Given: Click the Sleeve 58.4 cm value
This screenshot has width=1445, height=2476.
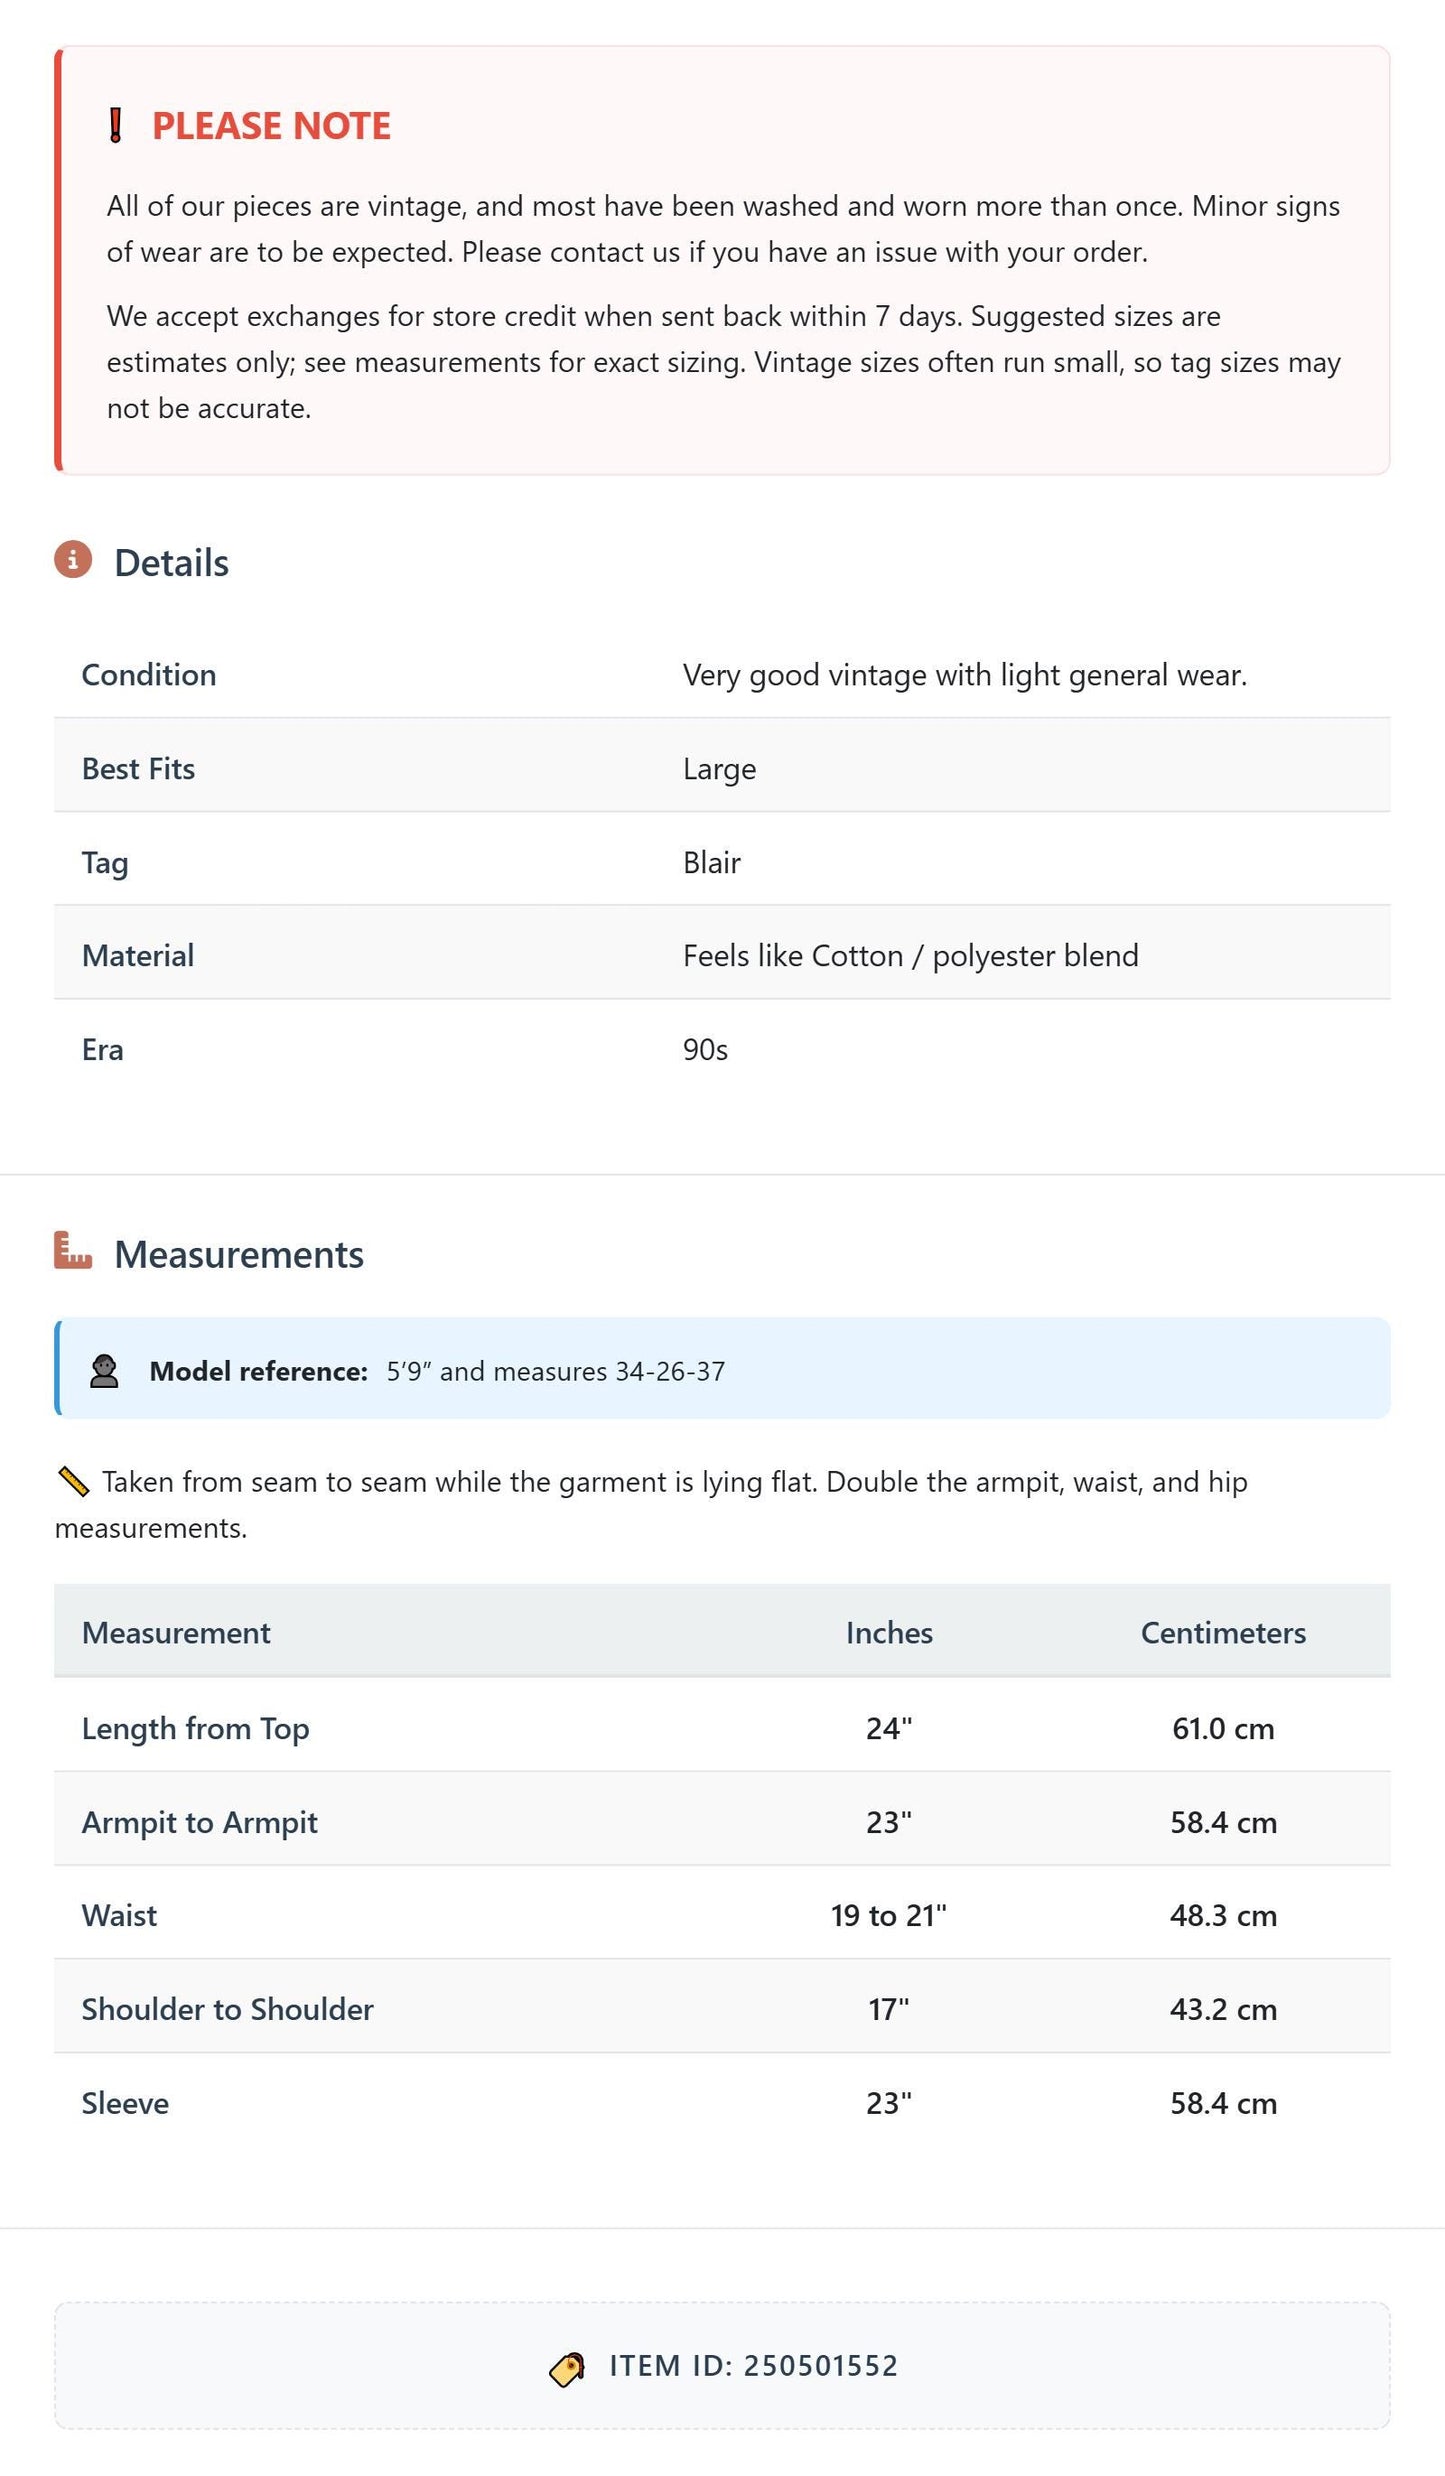Looking at the screenshot, I should (1223, 2103).
